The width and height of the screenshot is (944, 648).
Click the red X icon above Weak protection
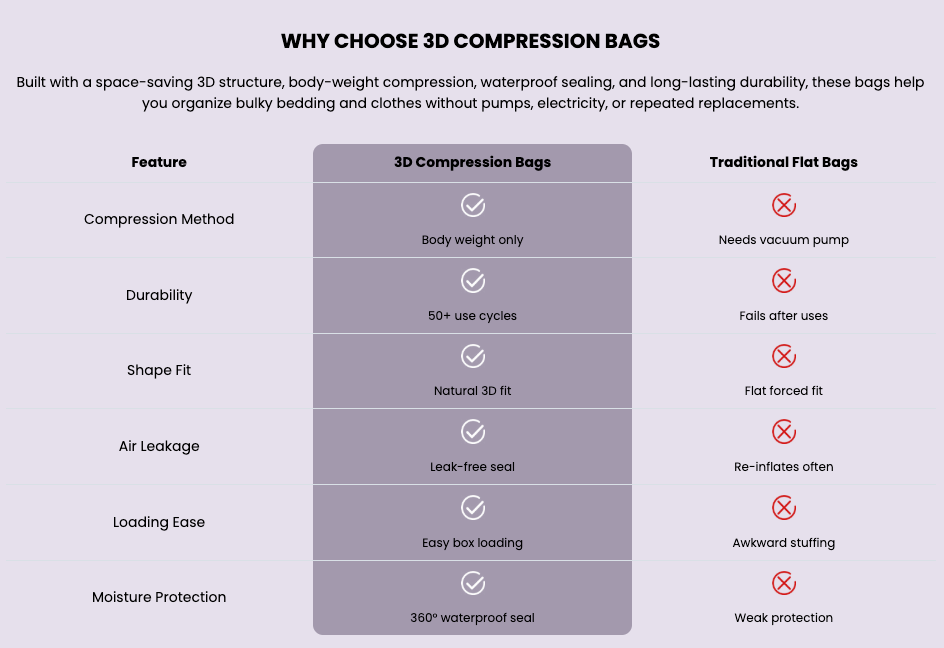784,583
